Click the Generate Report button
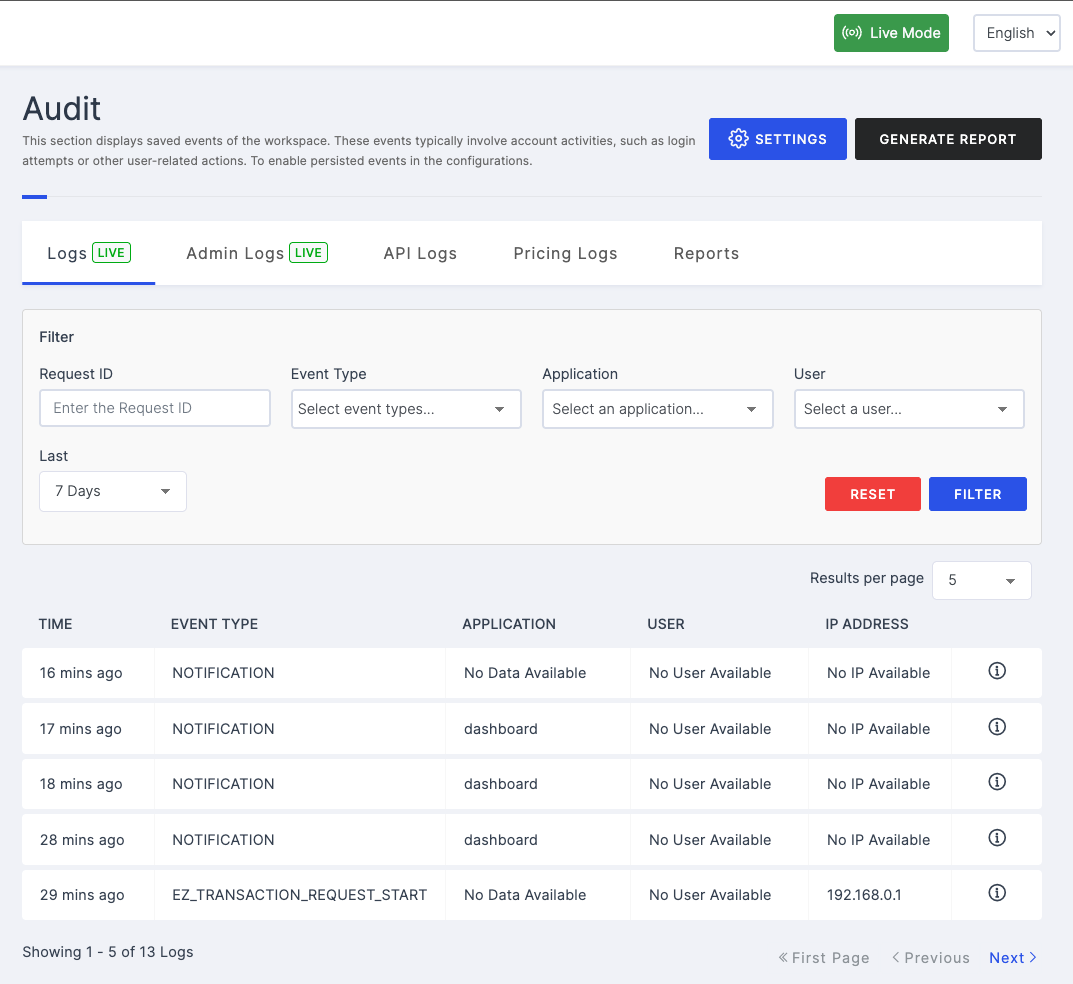The height and width of the screenshot is (984, 1073). 947,139
